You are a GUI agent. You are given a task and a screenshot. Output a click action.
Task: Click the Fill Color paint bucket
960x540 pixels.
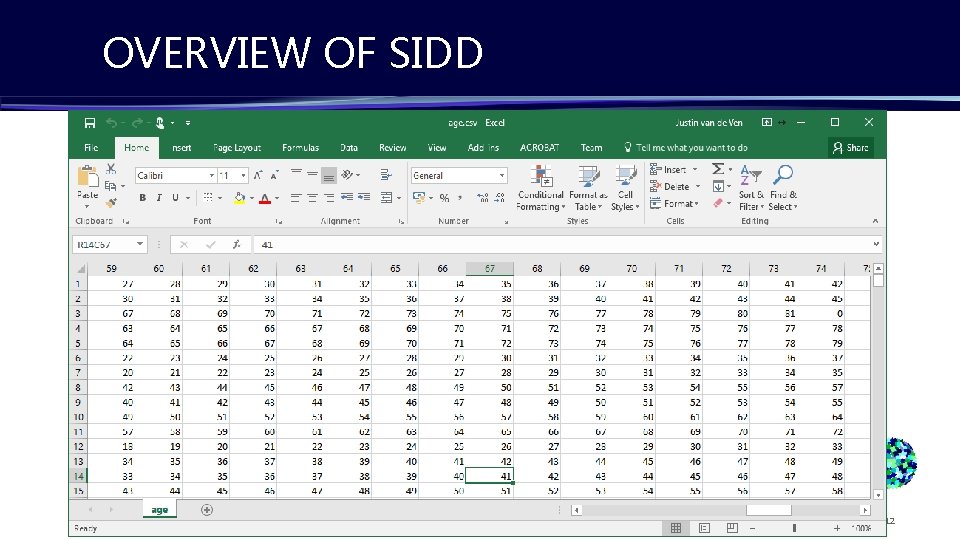(239, 197)
